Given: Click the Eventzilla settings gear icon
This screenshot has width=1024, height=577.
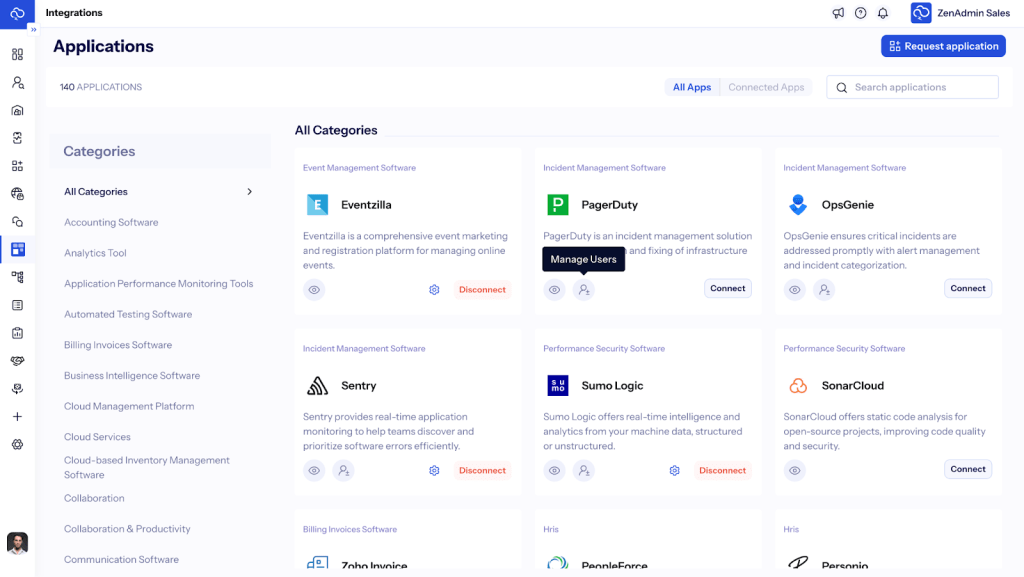Looking at the screenshot, I should coord(434,290).
